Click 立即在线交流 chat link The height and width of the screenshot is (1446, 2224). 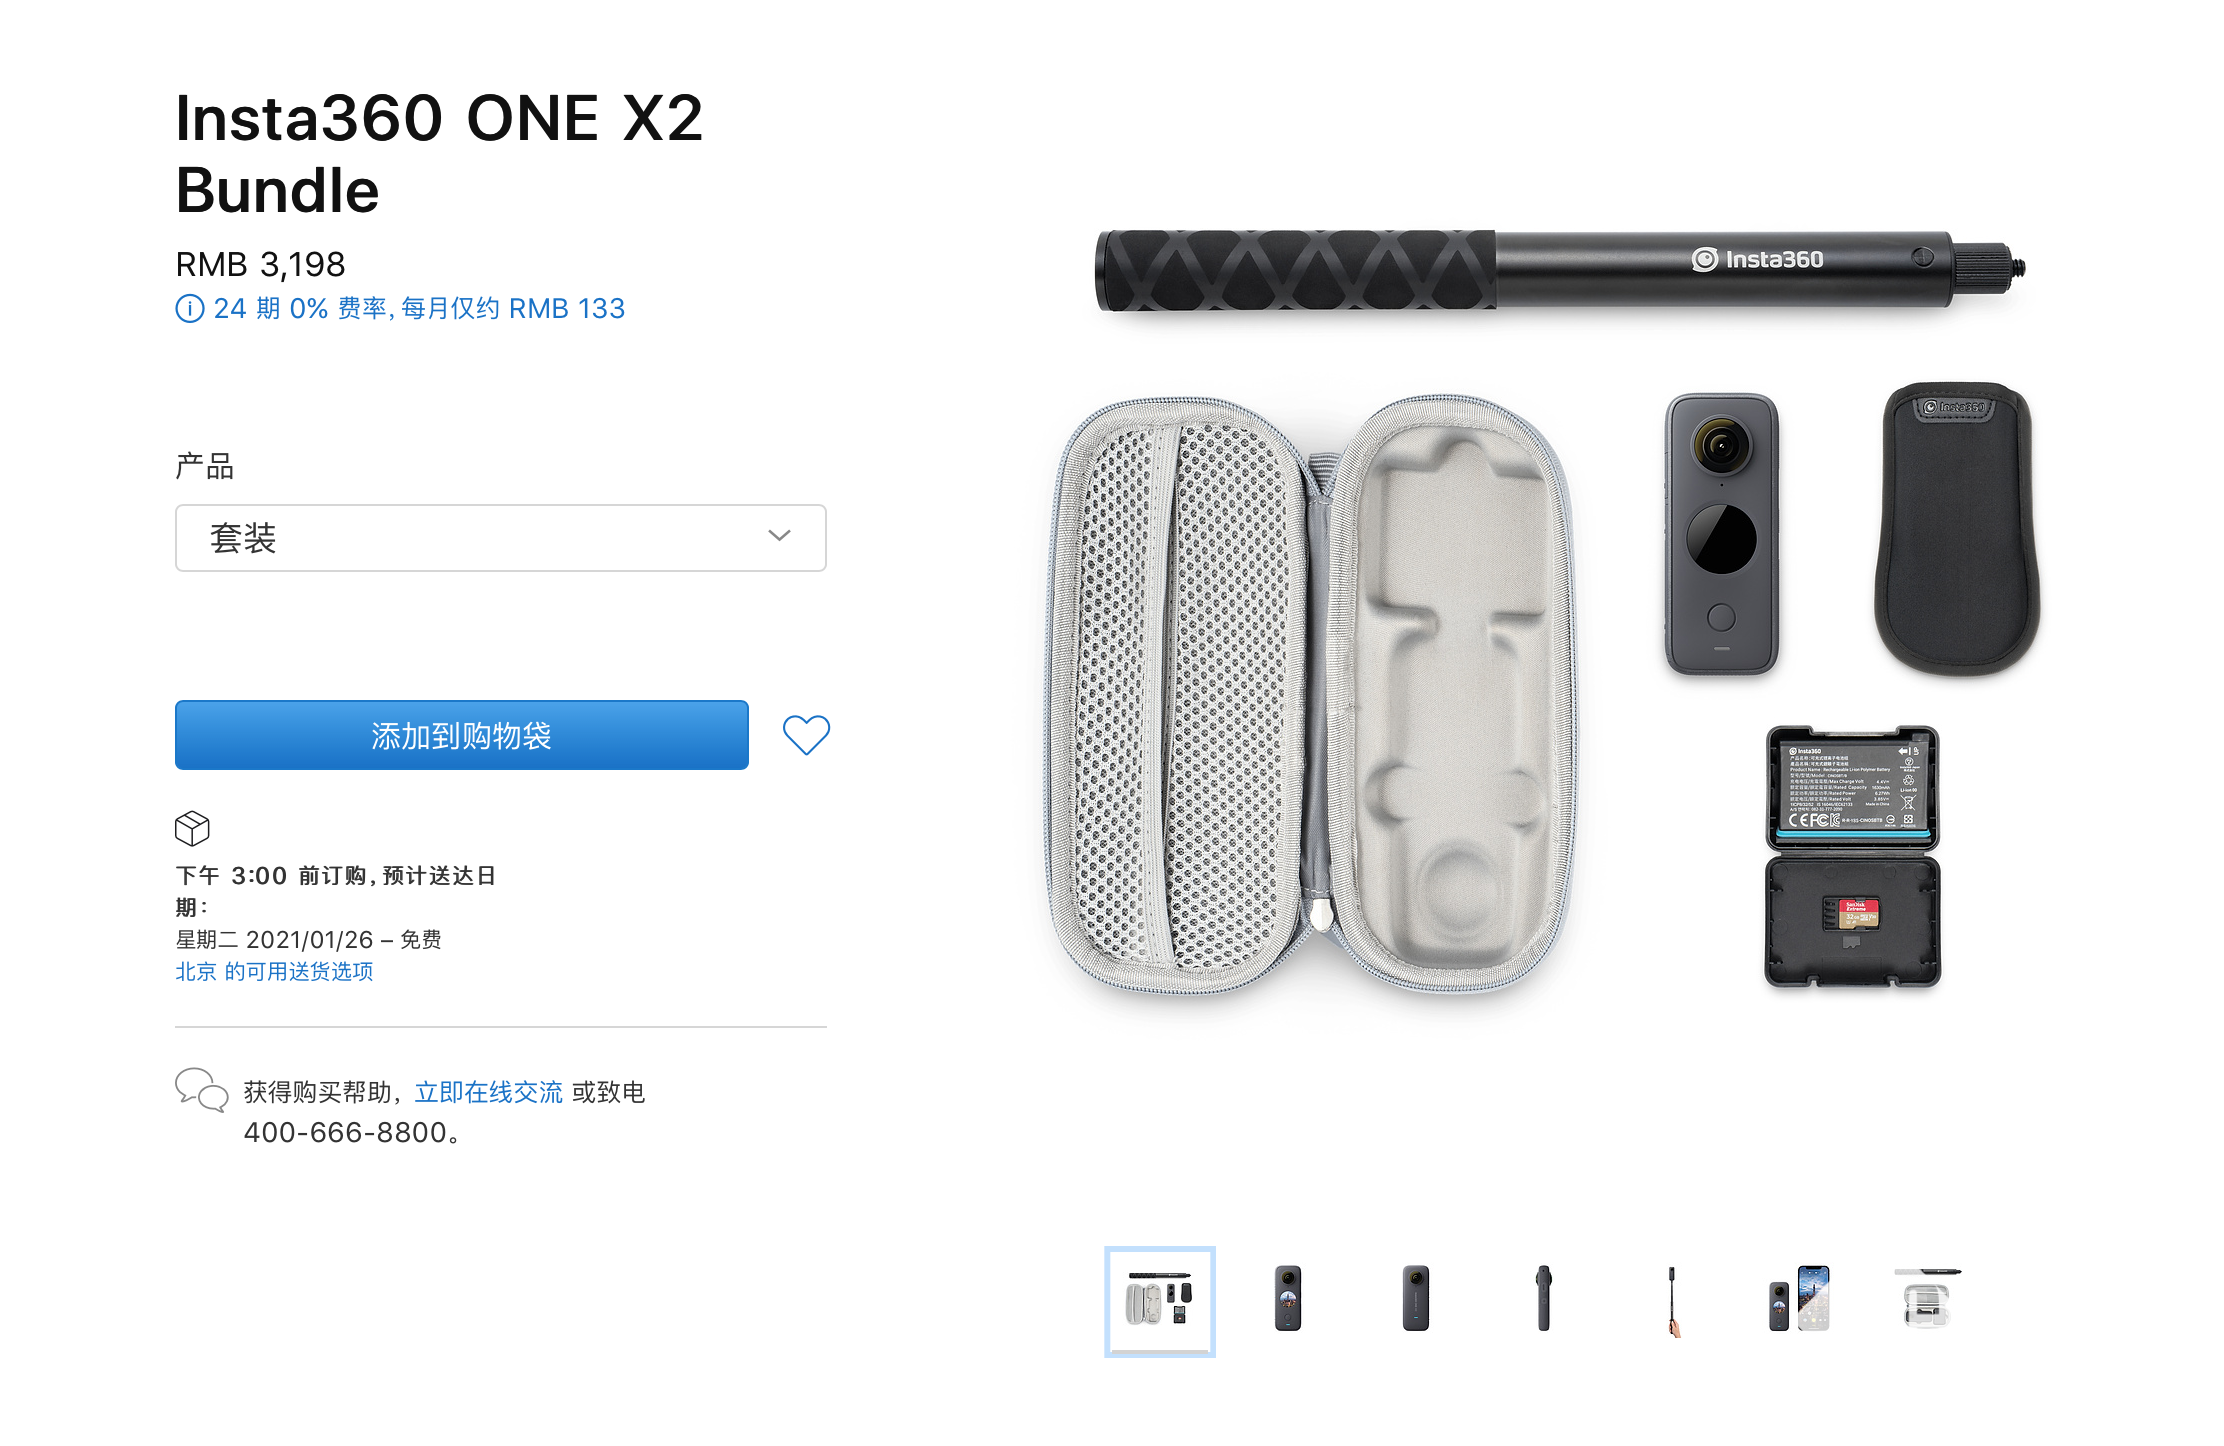point(489,1092)
